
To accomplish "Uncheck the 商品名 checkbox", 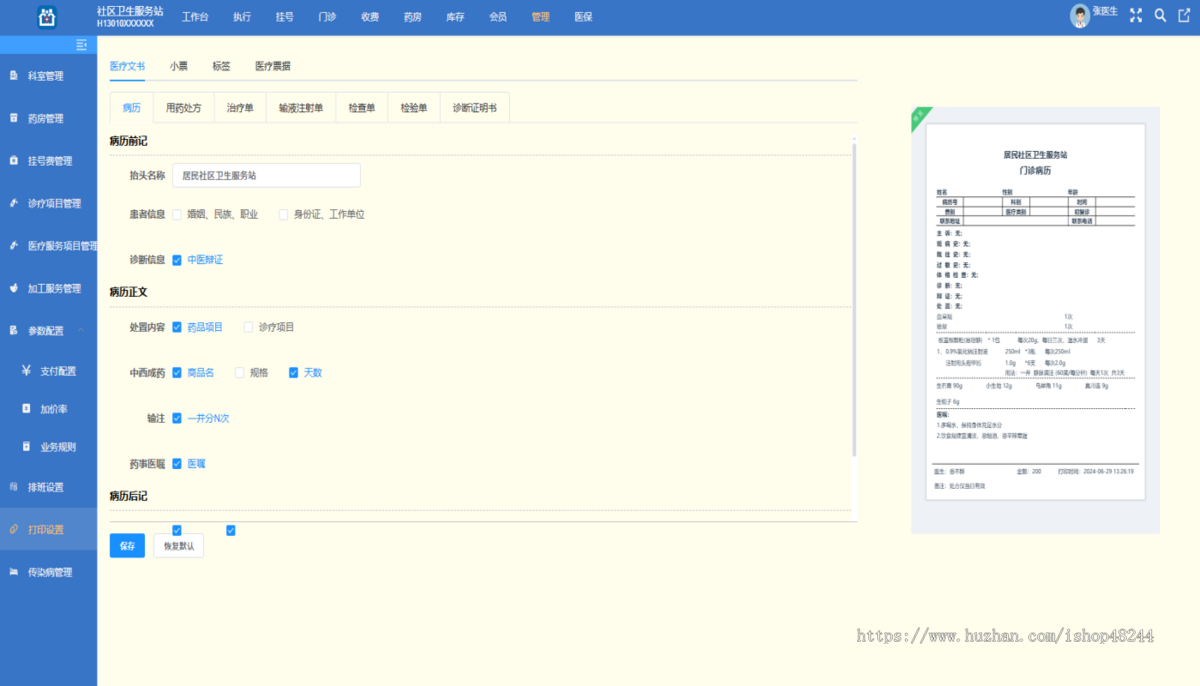I will (177, 373).
